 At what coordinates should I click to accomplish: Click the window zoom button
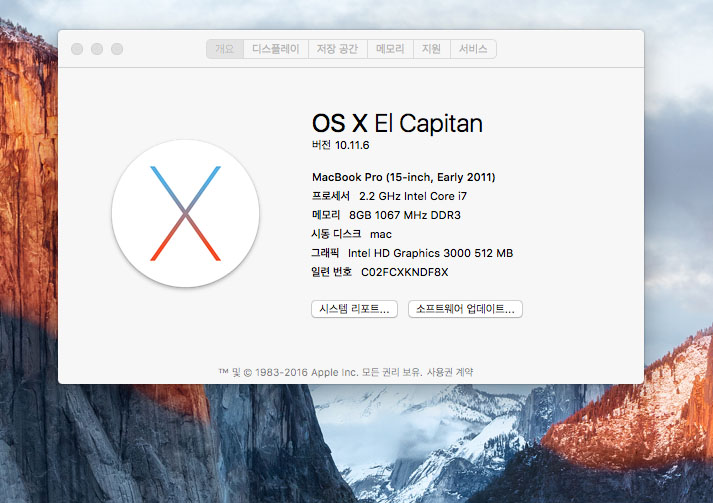pos(117,49)
